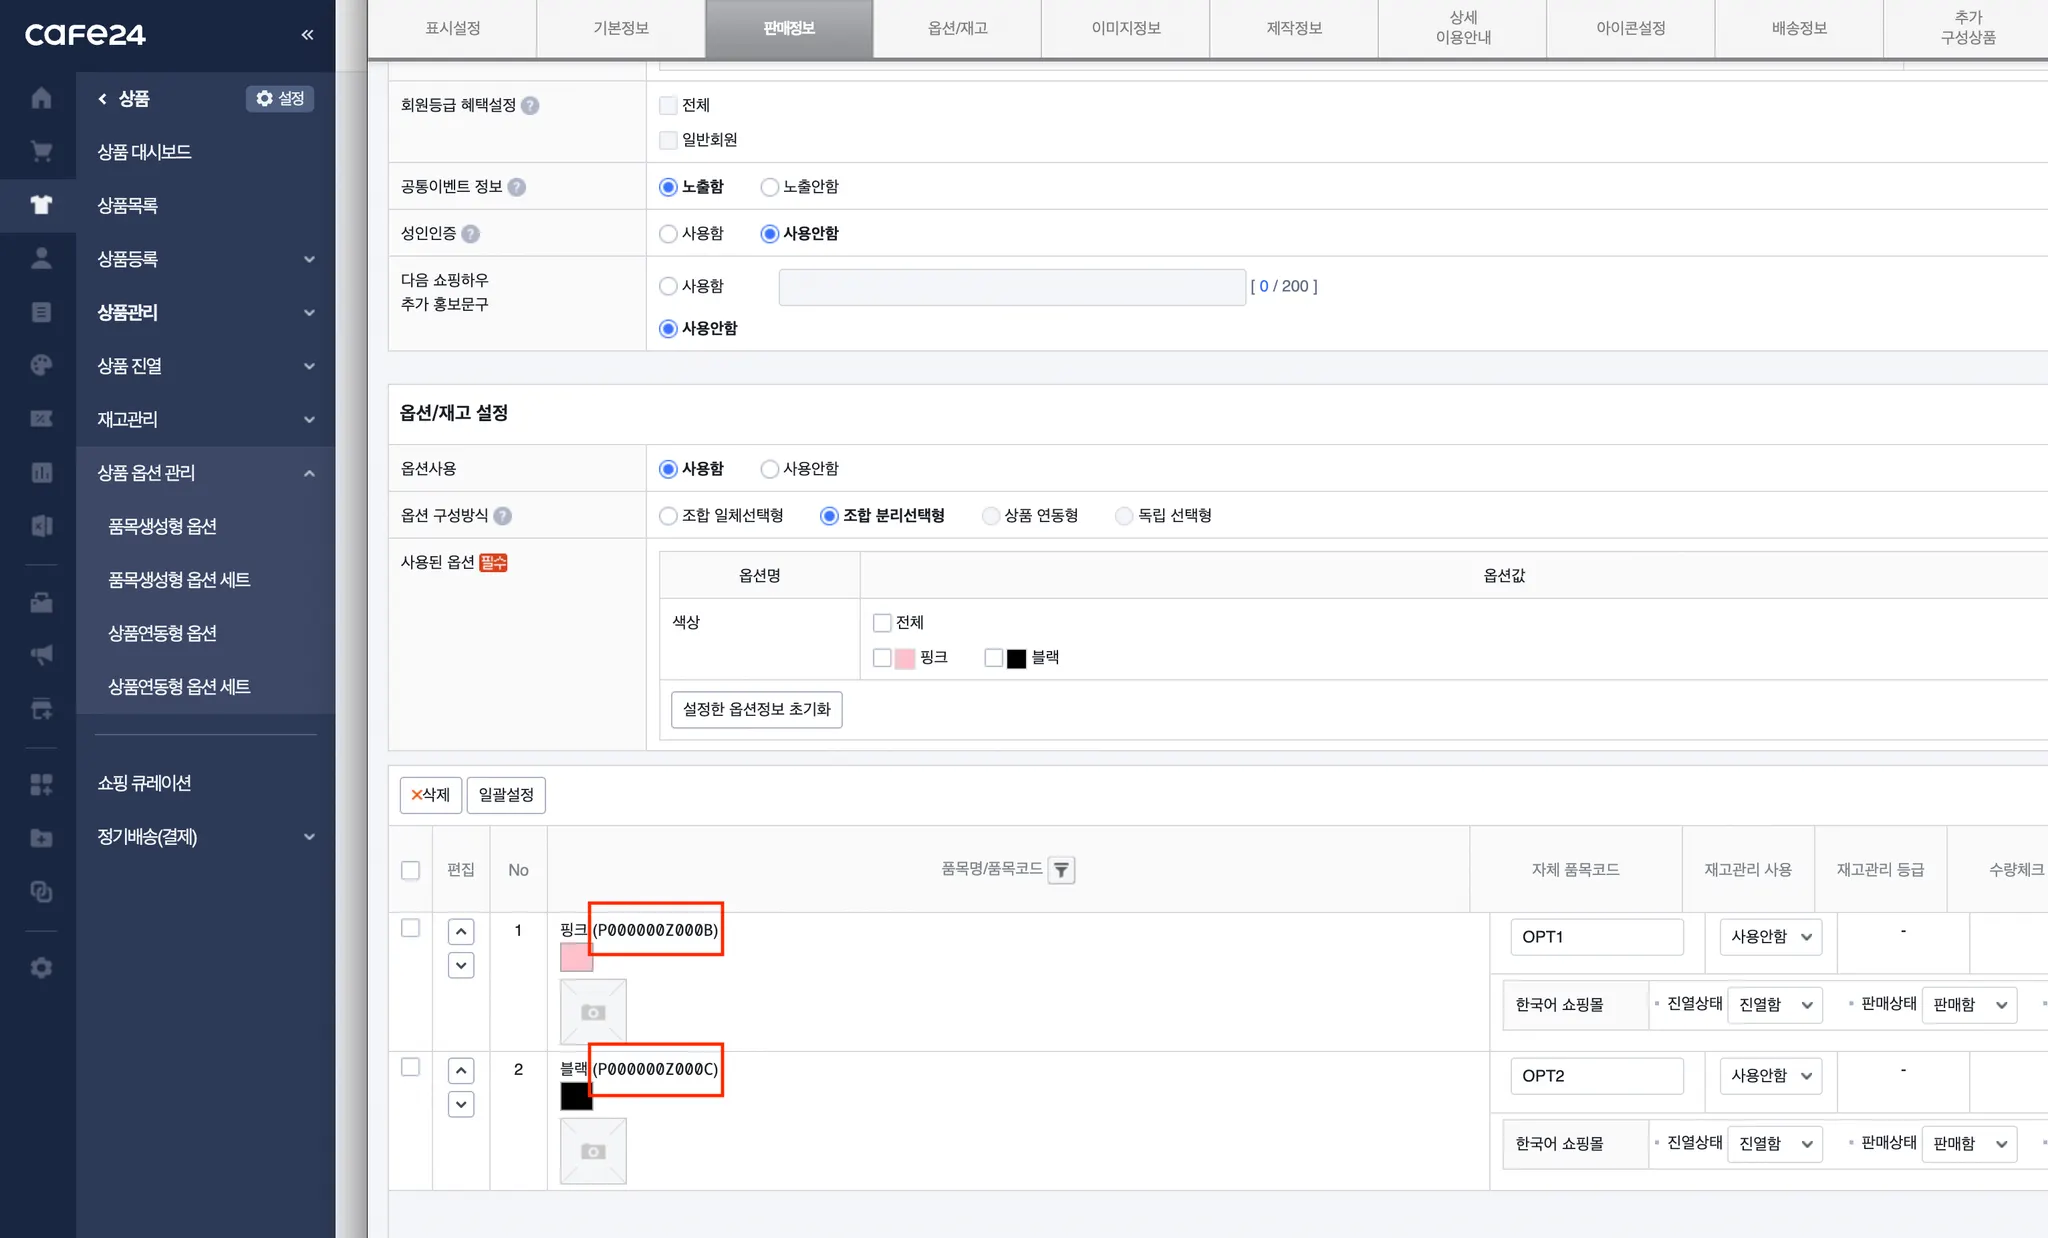Open sidebar gear settings icon at bottom
The width and height of the screenshot is (2048, 1238).
(x=41, y=968)
